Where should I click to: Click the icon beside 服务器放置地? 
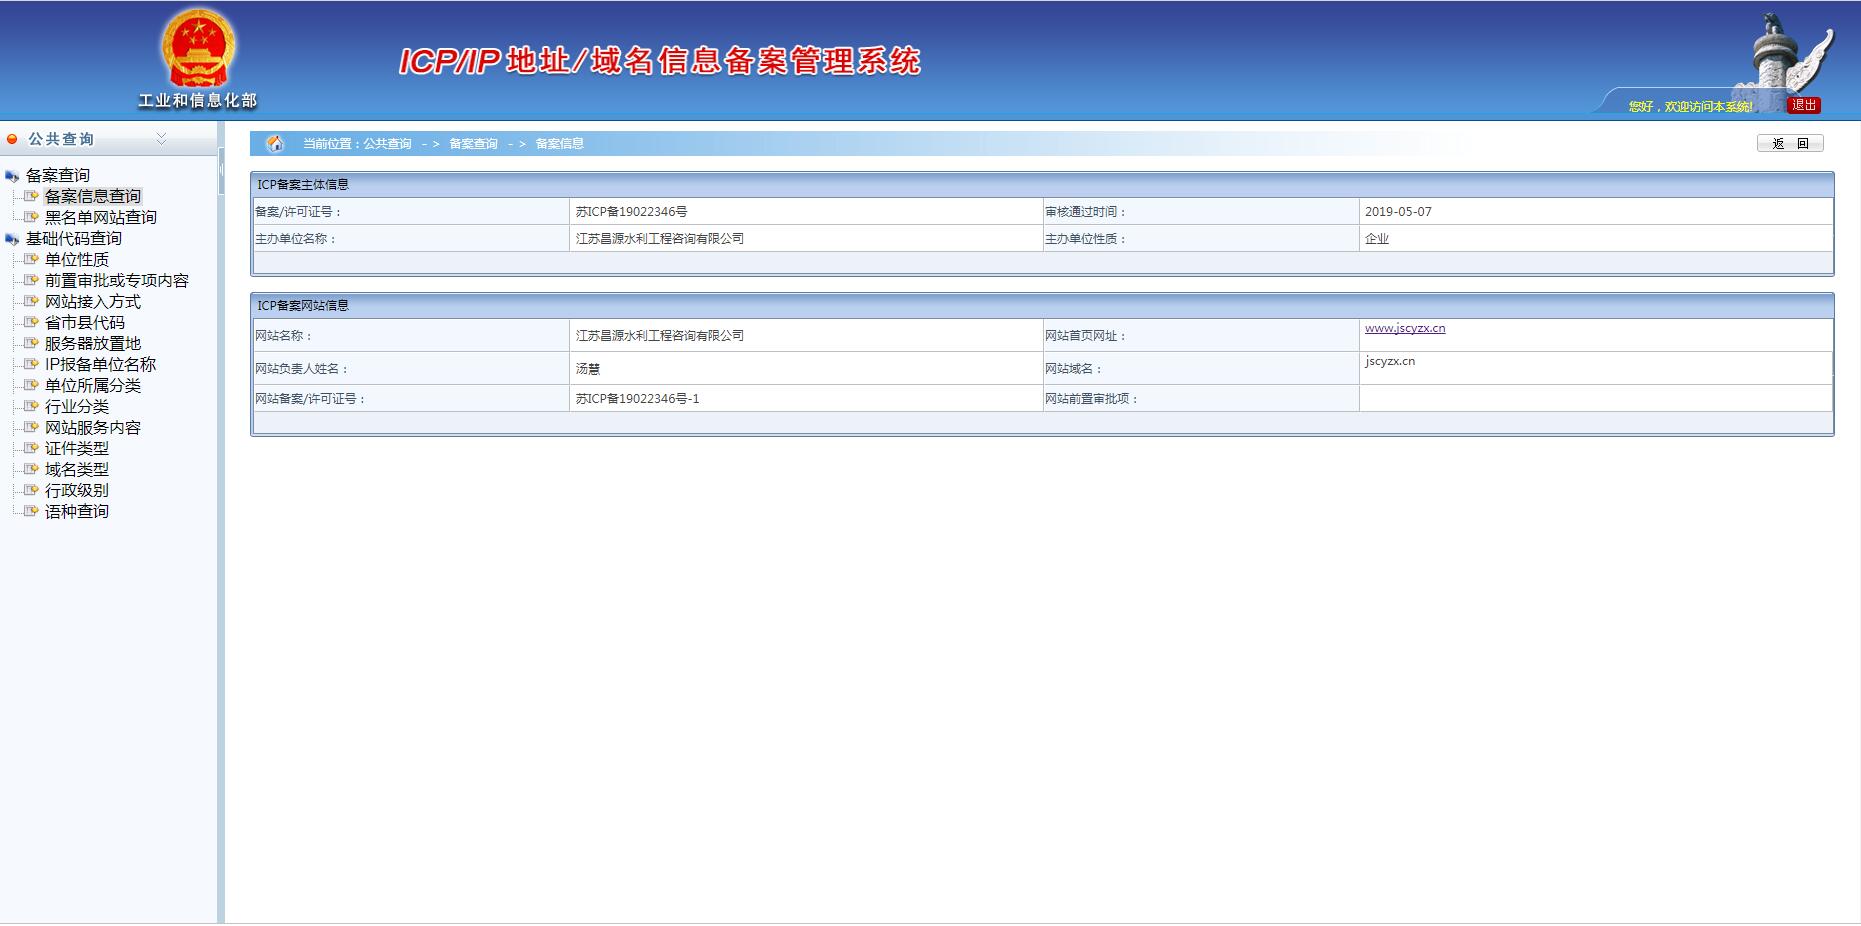pos(31,344)
